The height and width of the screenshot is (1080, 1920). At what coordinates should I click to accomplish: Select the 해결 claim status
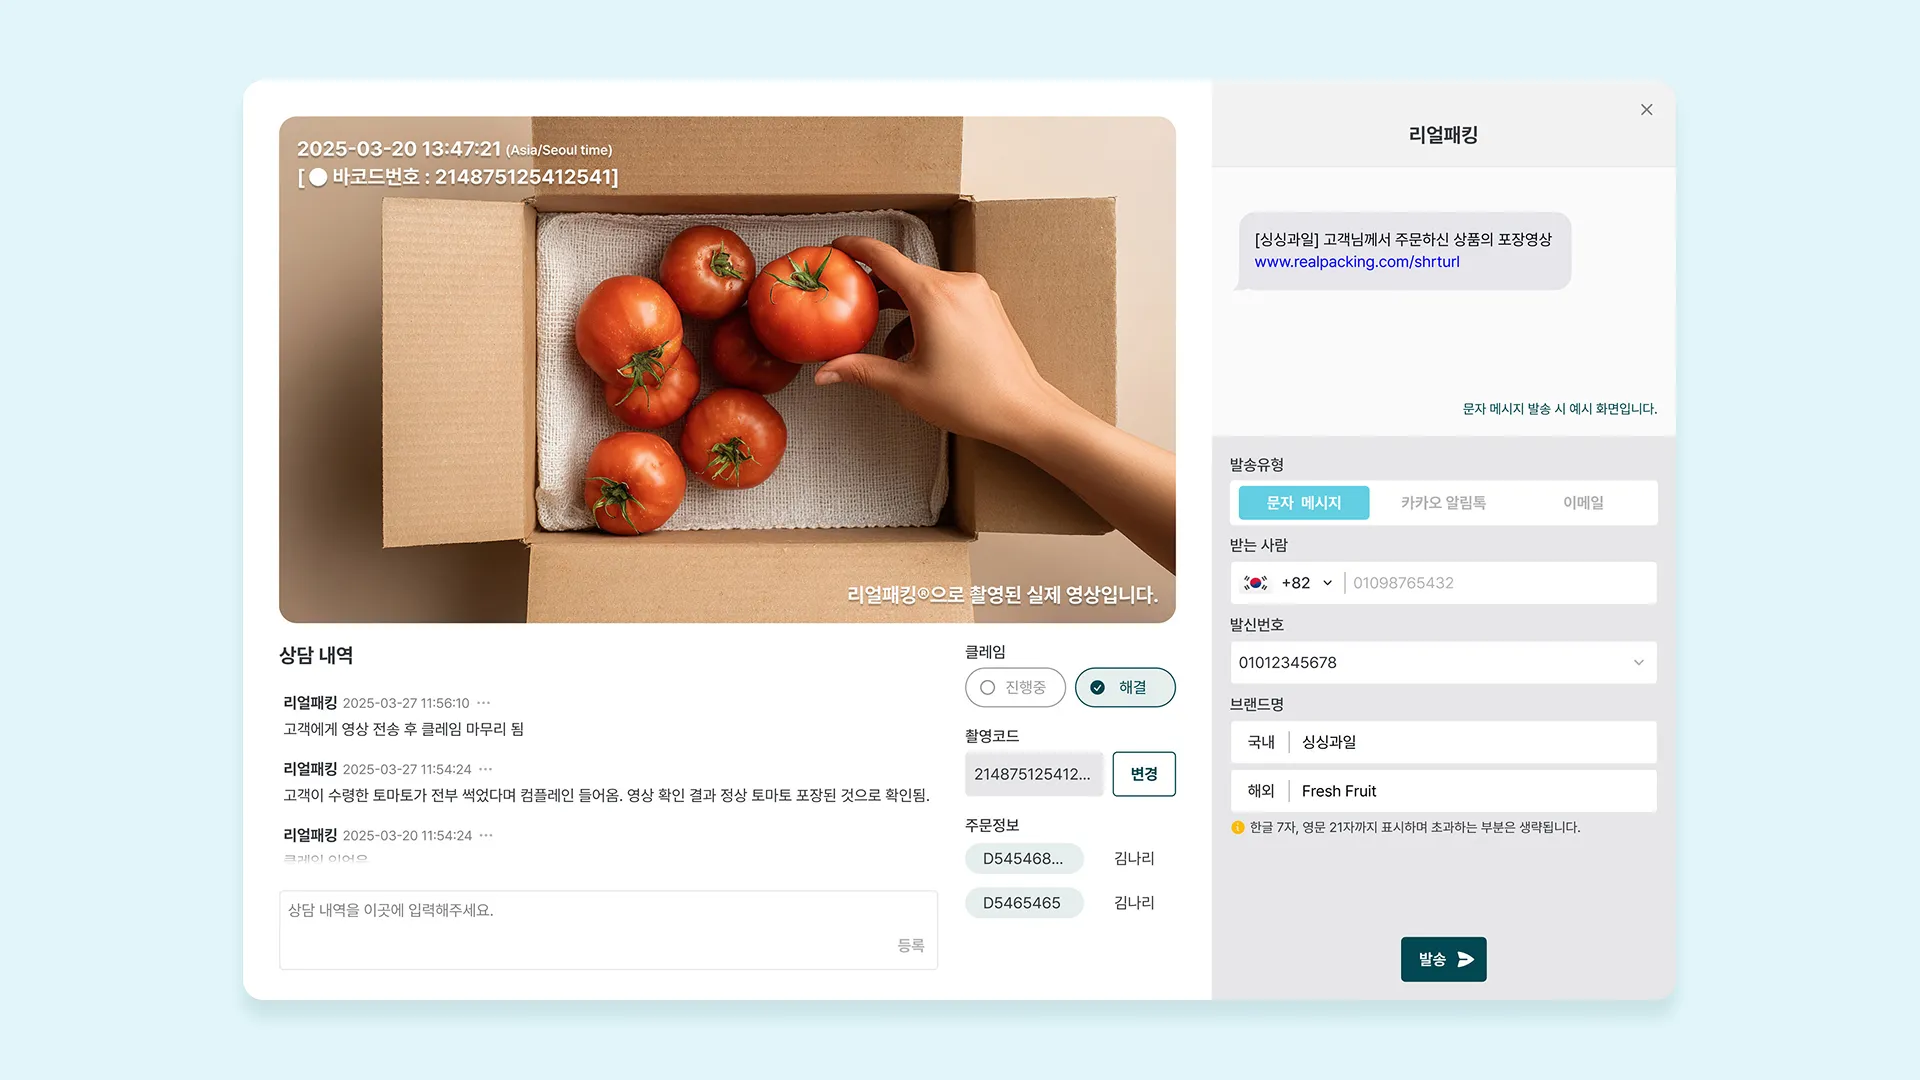(1125, 687)
